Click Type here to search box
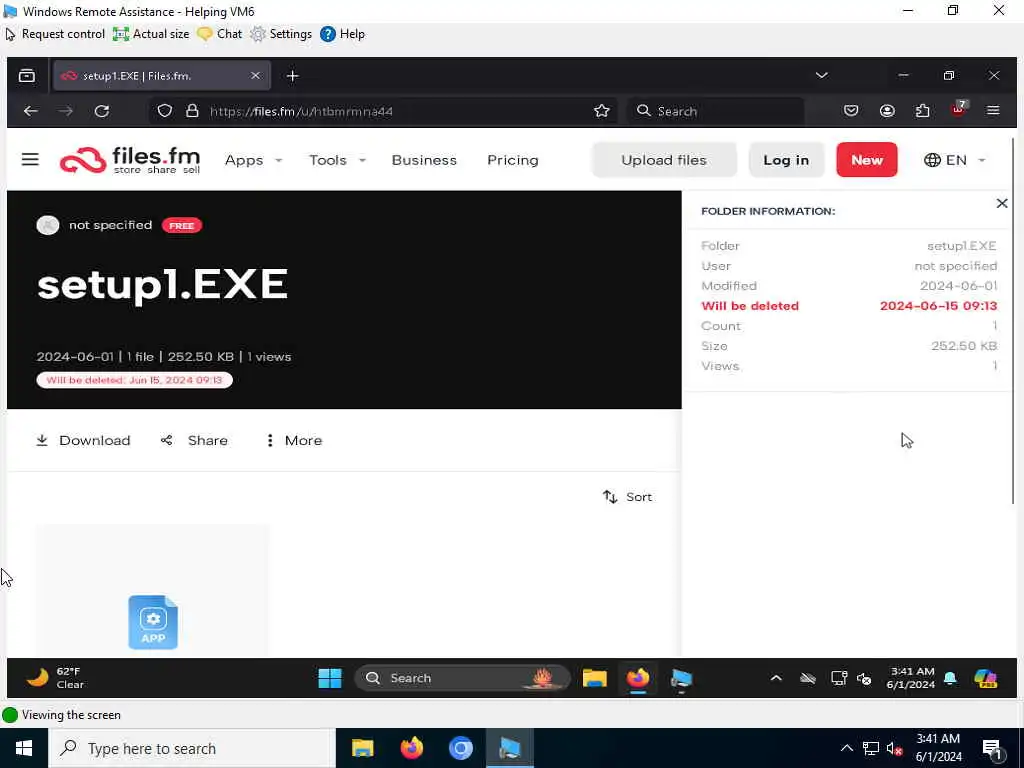Viewport: 1024px width, 768px height. 192,748
